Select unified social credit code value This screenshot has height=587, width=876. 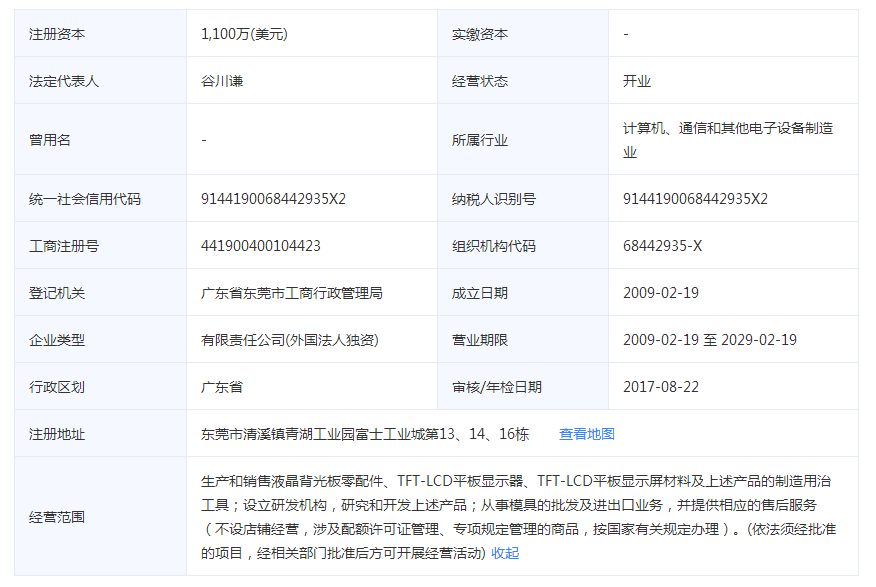pyautogui.click(x=273, y=199)
